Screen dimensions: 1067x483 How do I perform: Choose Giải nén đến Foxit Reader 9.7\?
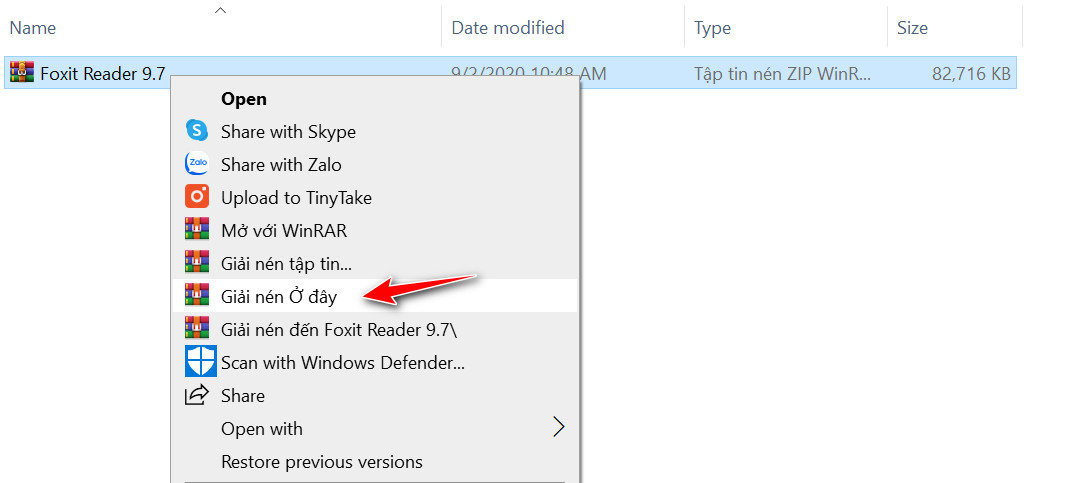pyautogui.click(x=344, y=329)
